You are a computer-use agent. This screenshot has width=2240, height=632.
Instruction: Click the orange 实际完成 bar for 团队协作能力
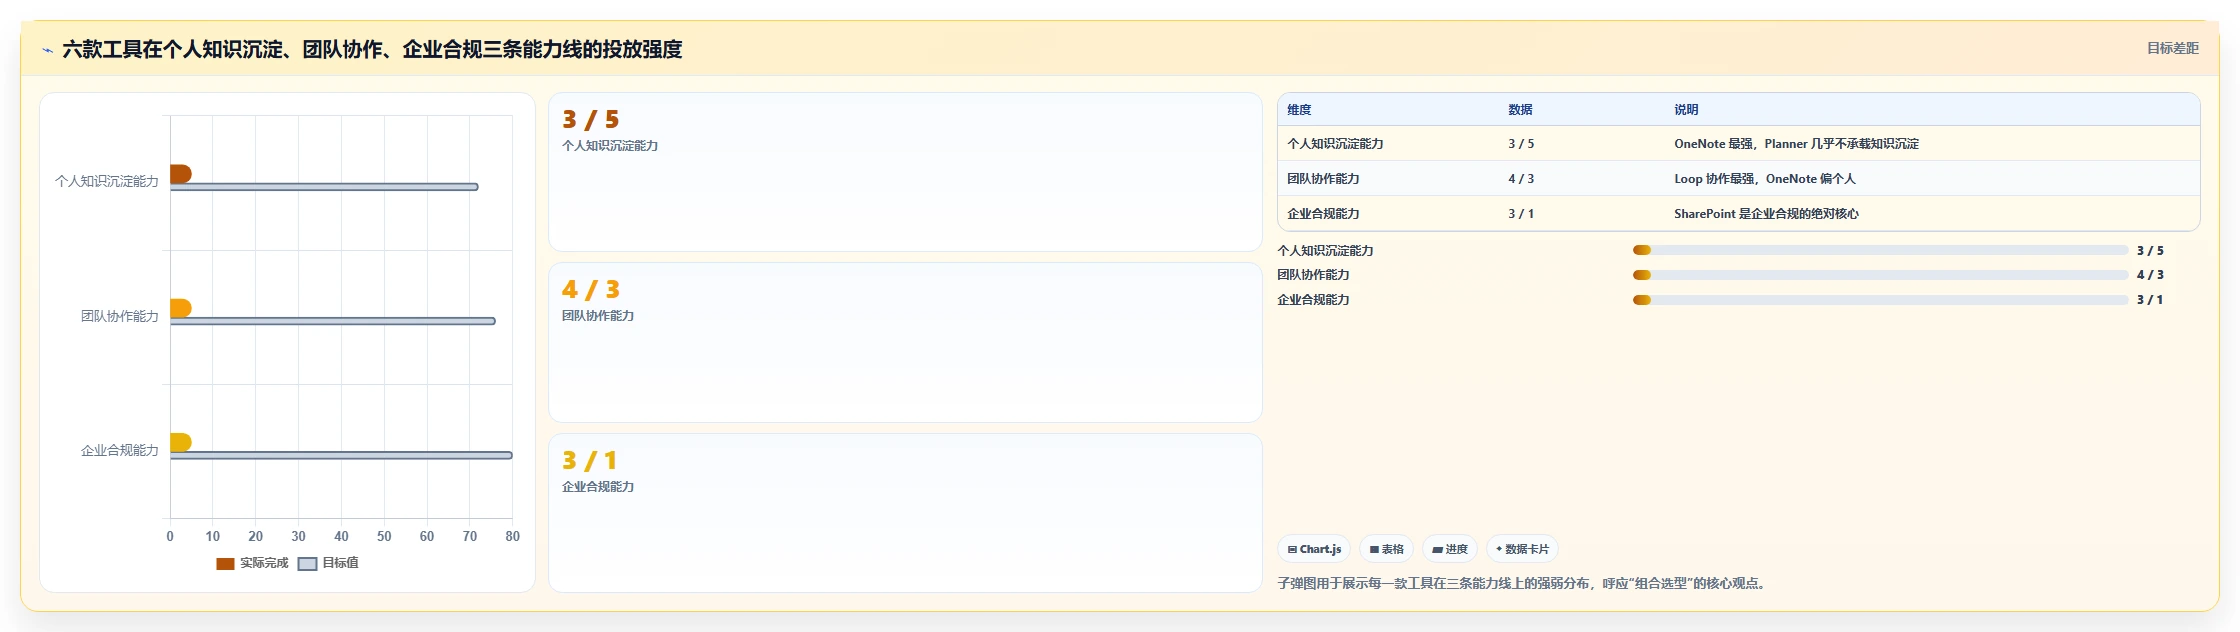coord(181,308)
